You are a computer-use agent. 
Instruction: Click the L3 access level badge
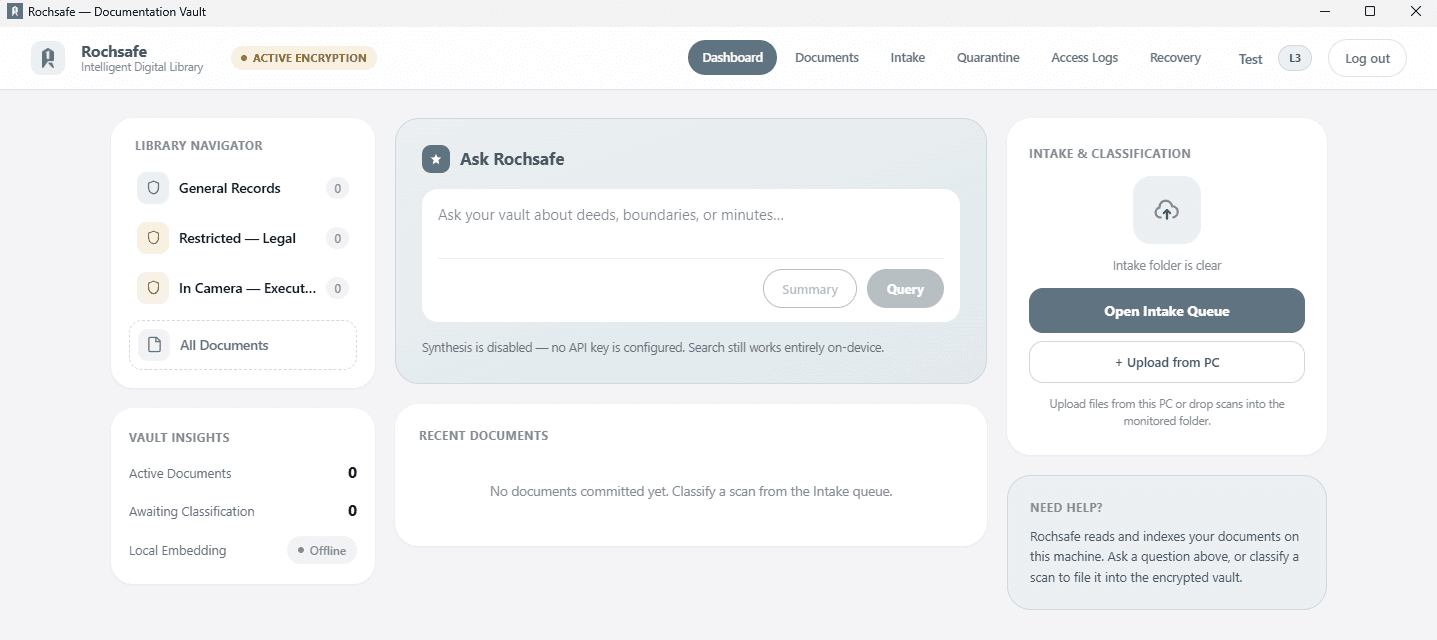pos(1294,58)
